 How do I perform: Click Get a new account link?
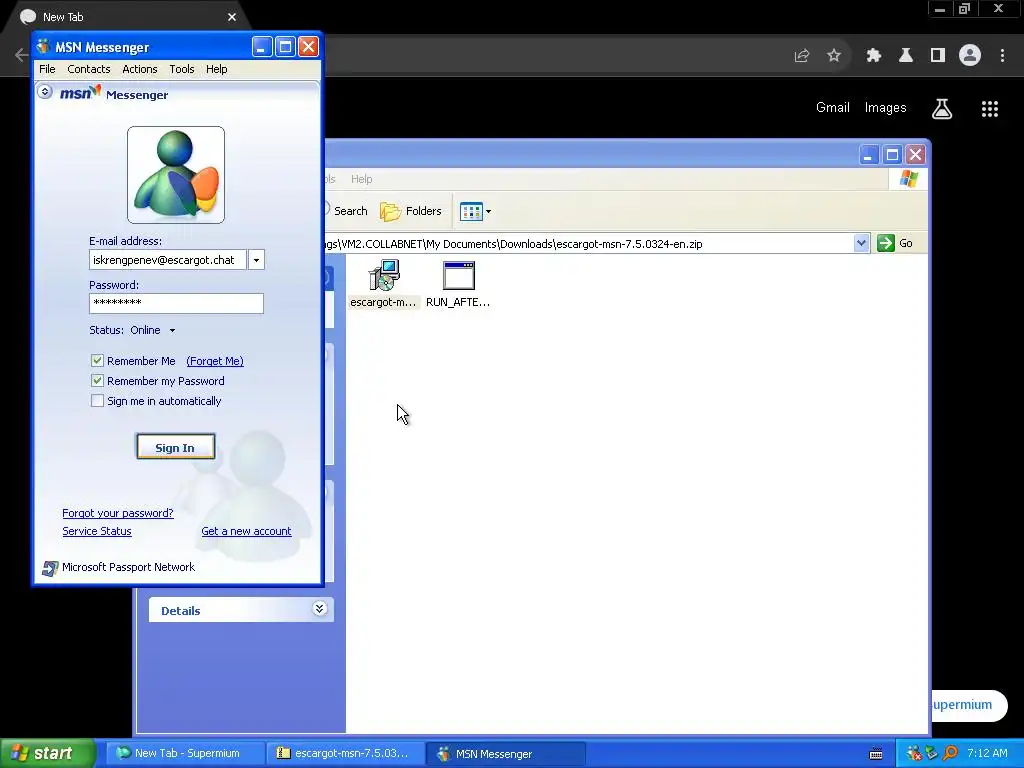point(246,532)
